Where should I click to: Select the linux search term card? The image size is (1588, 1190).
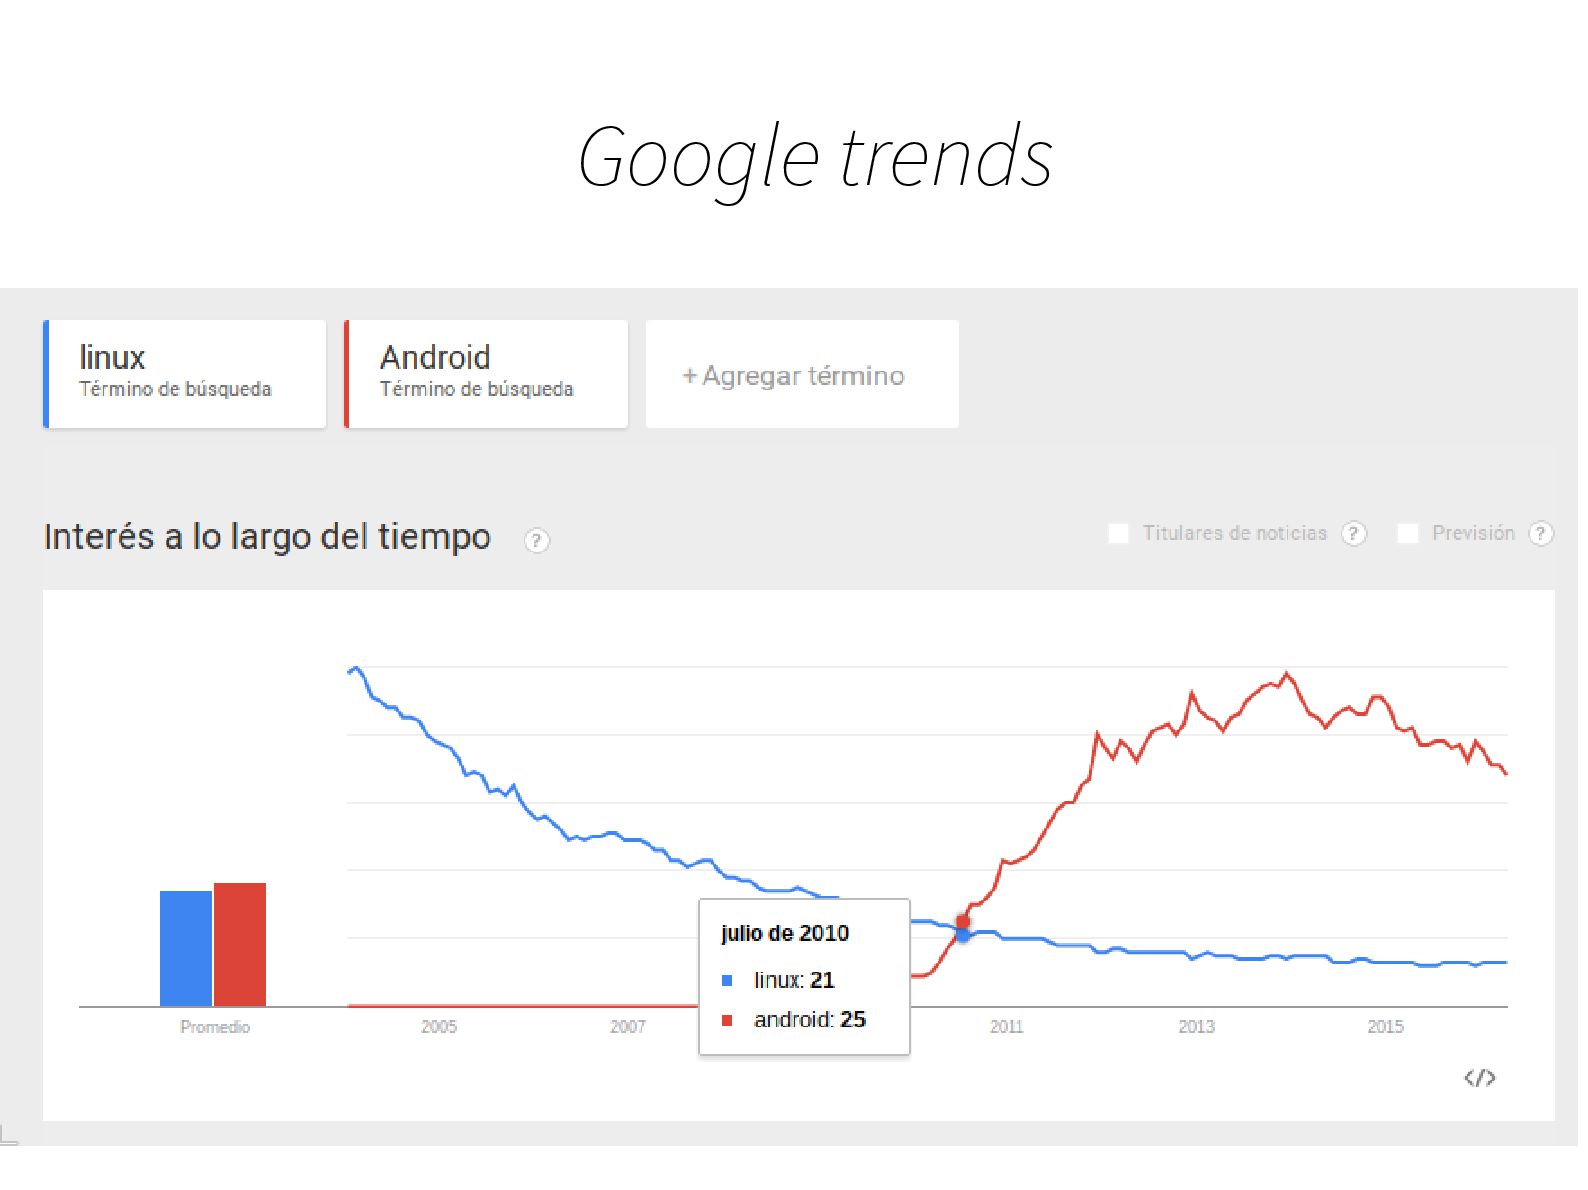click(186, 373)
